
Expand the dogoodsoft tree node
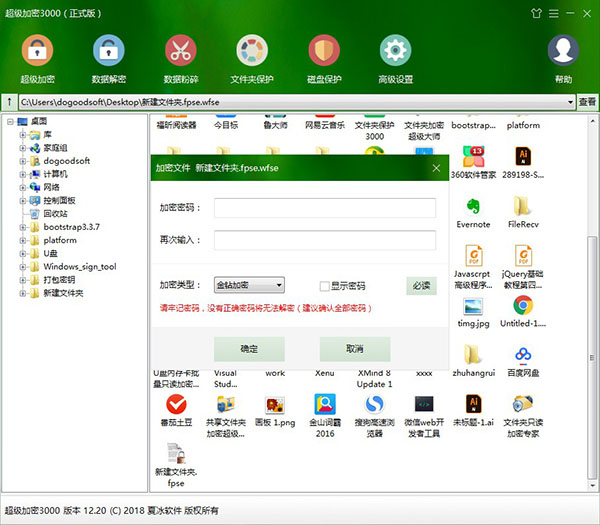[23, 161]
